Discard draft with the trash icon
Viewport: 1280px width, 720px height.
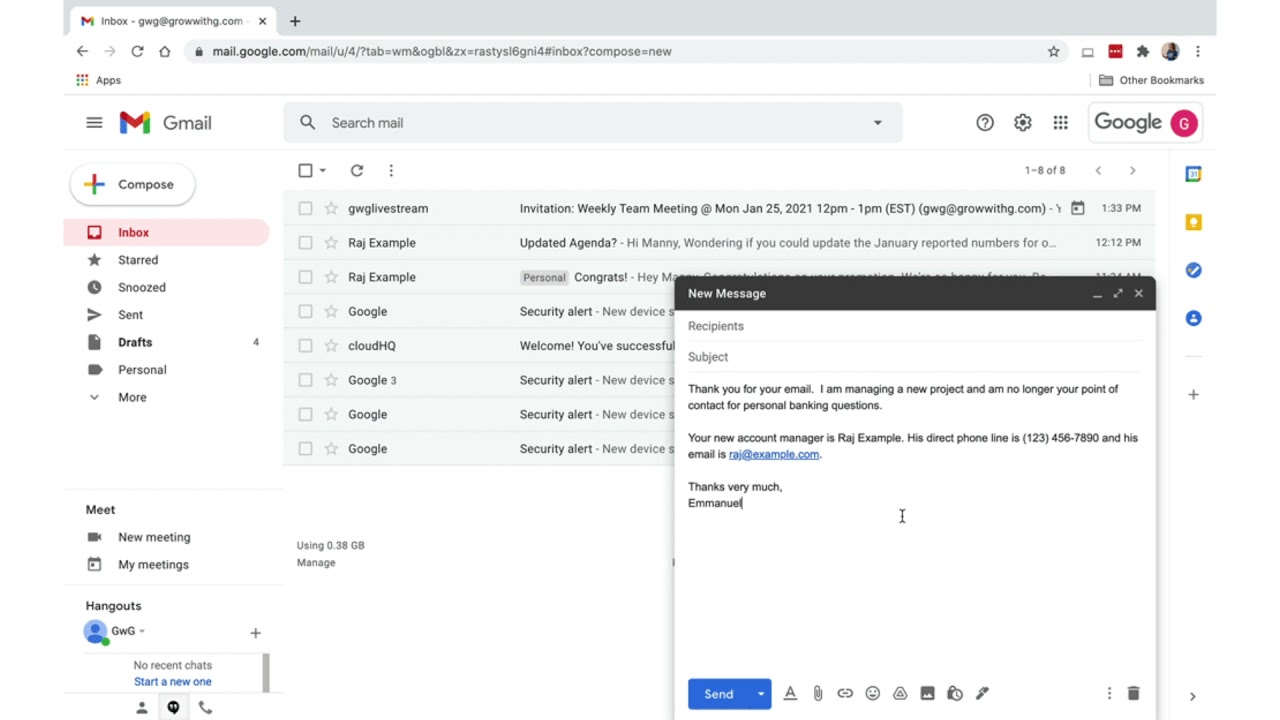click(x=1133, y=693)
